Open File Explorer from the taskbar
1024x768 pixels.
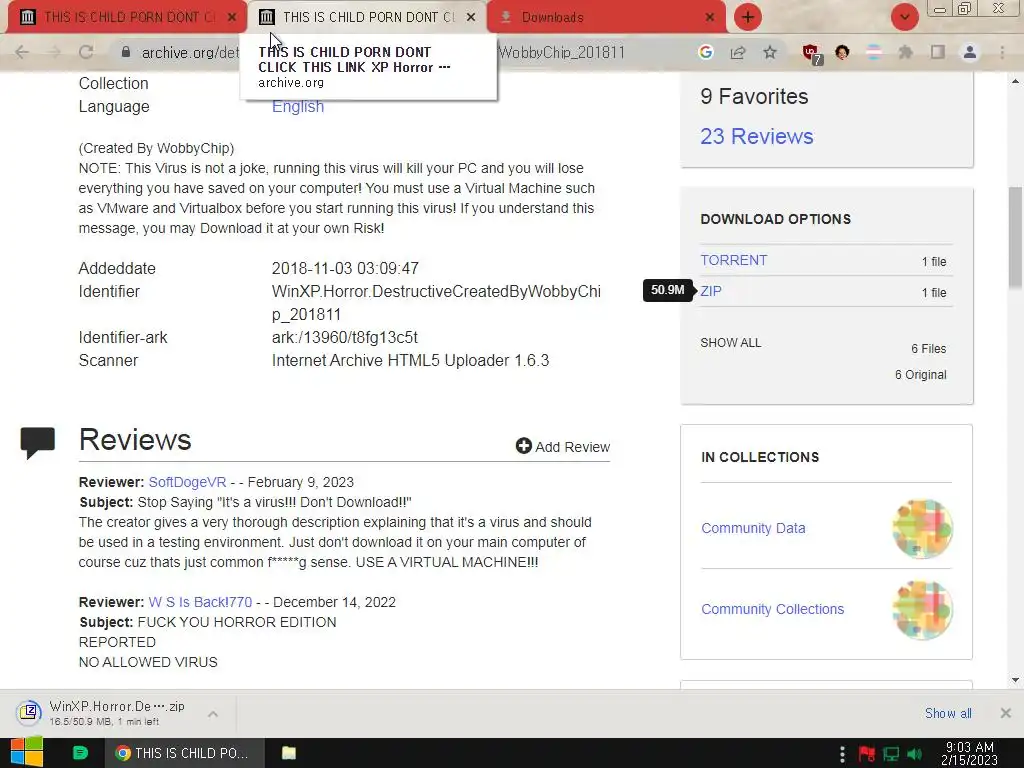pyautogui.click(x=289, y=753)
